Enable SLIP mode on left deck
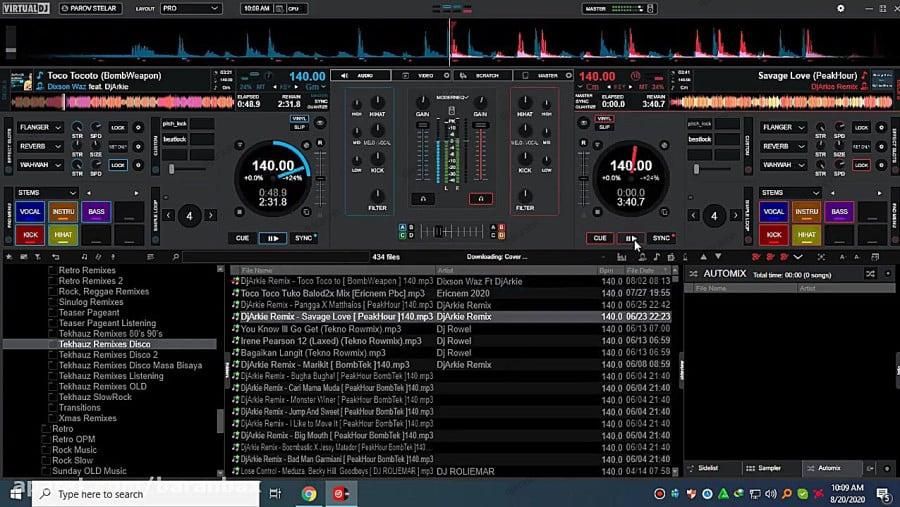900x507 pixels. [299, 126]
